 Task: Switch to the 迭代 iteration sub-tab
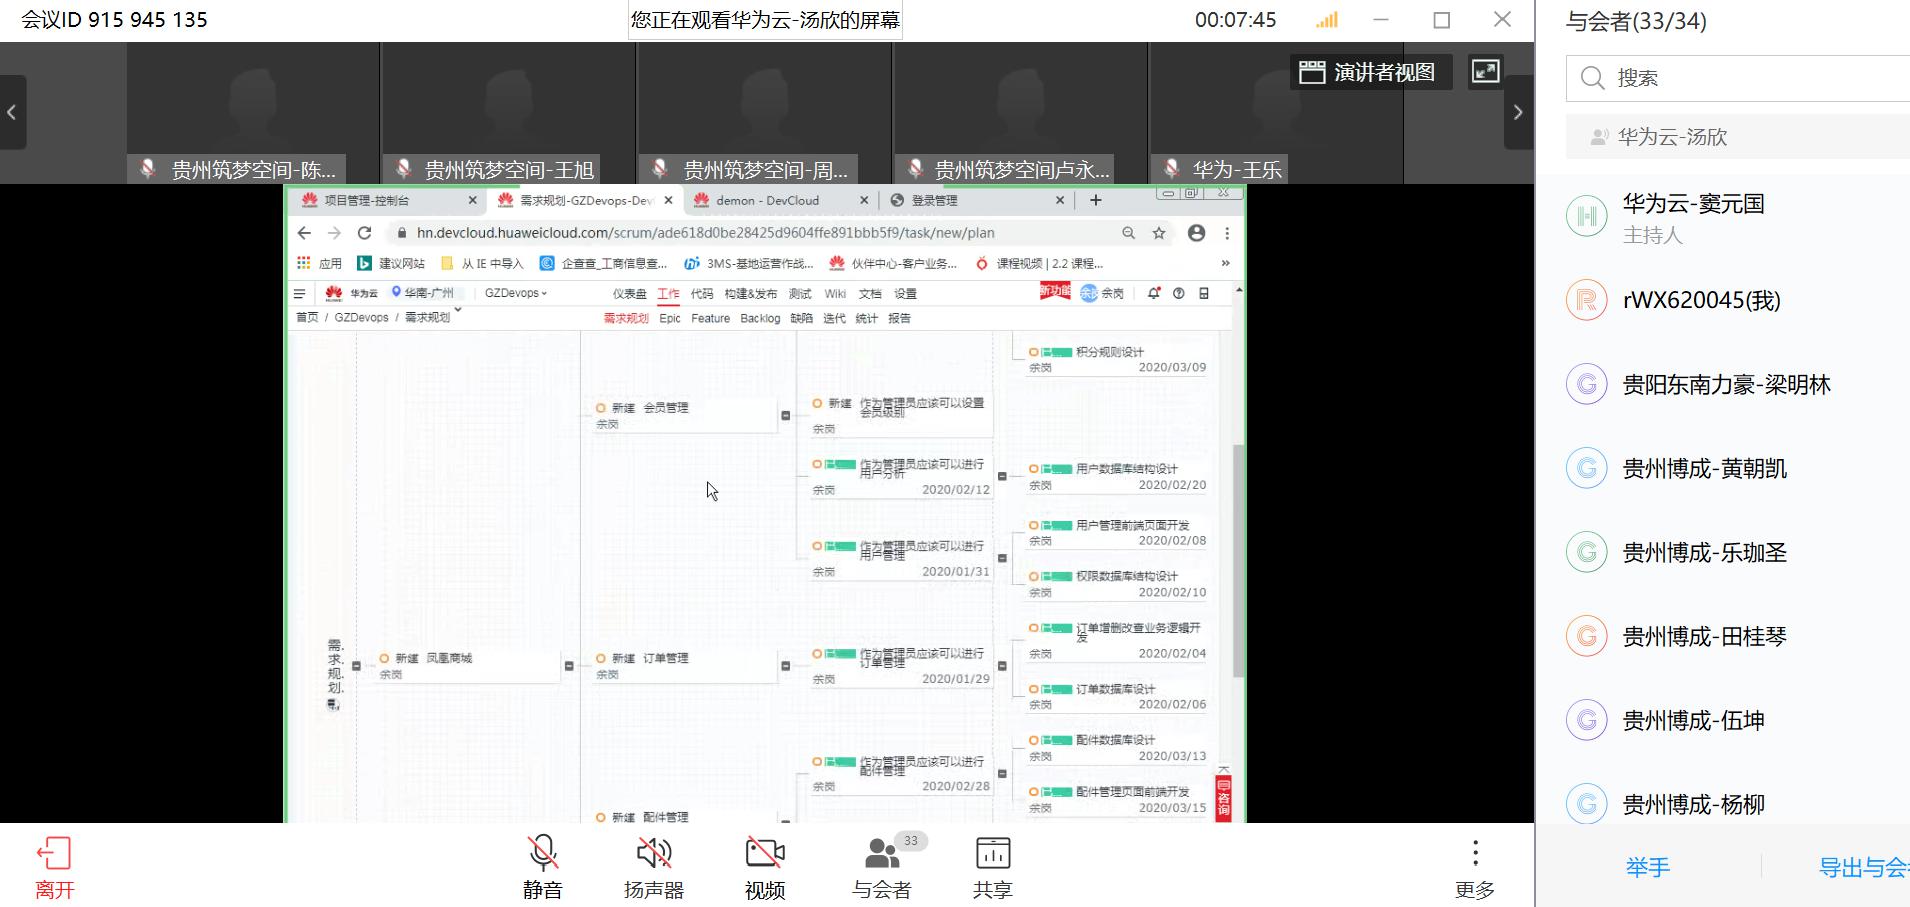coord(834,318)
